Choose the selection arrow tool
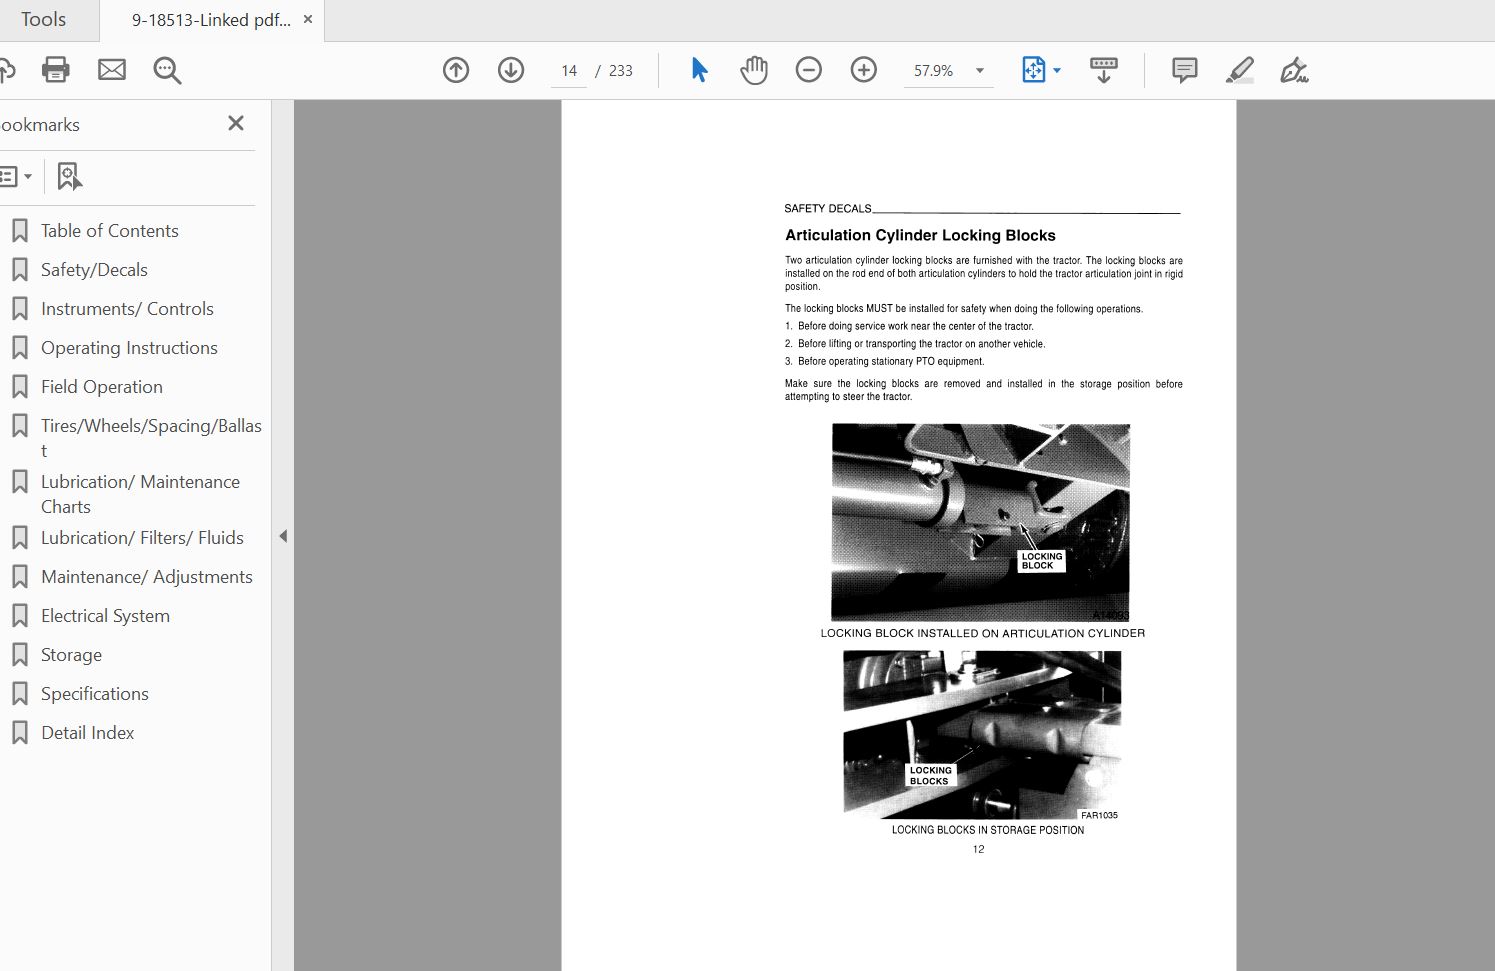This screenshot has height=971, width=1495. pyautogui.click(x=699, y=70)
